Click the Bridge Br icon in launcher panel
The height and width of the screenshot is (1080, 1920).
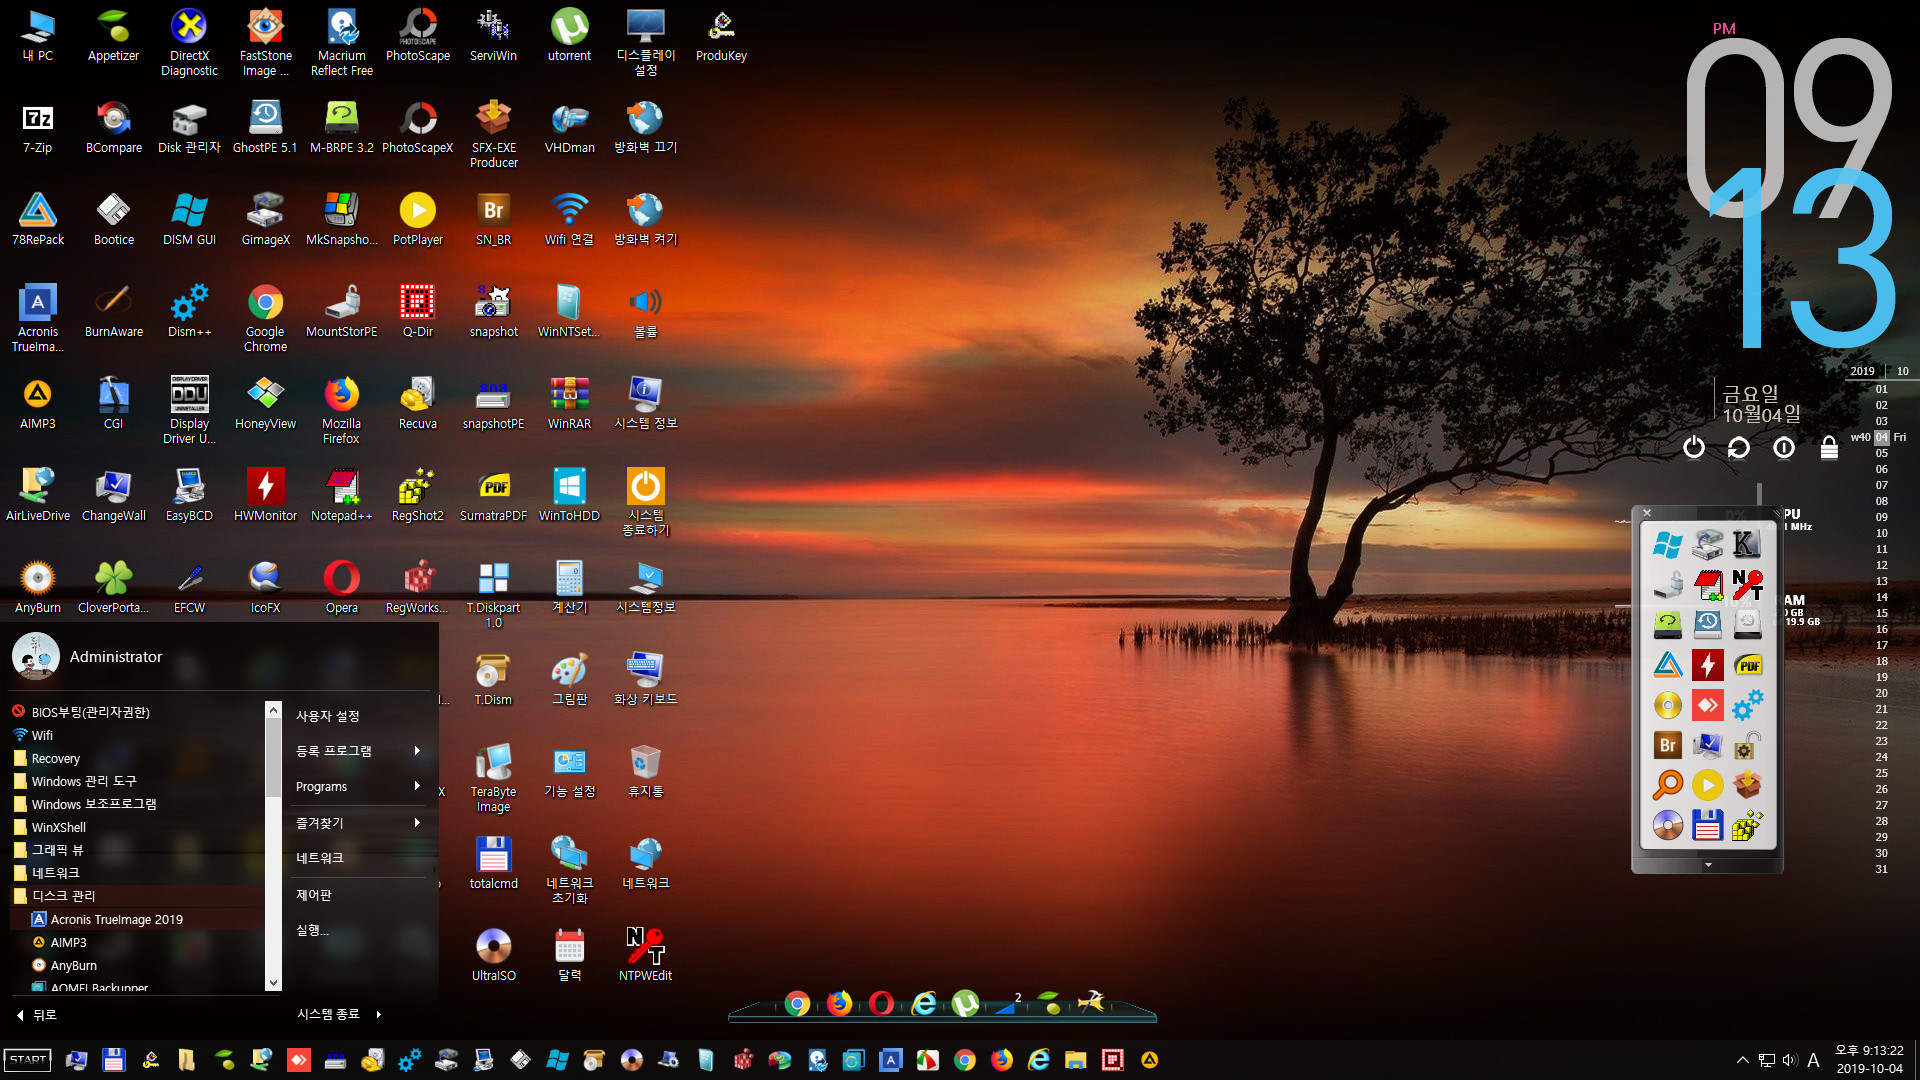[1667, 745]
